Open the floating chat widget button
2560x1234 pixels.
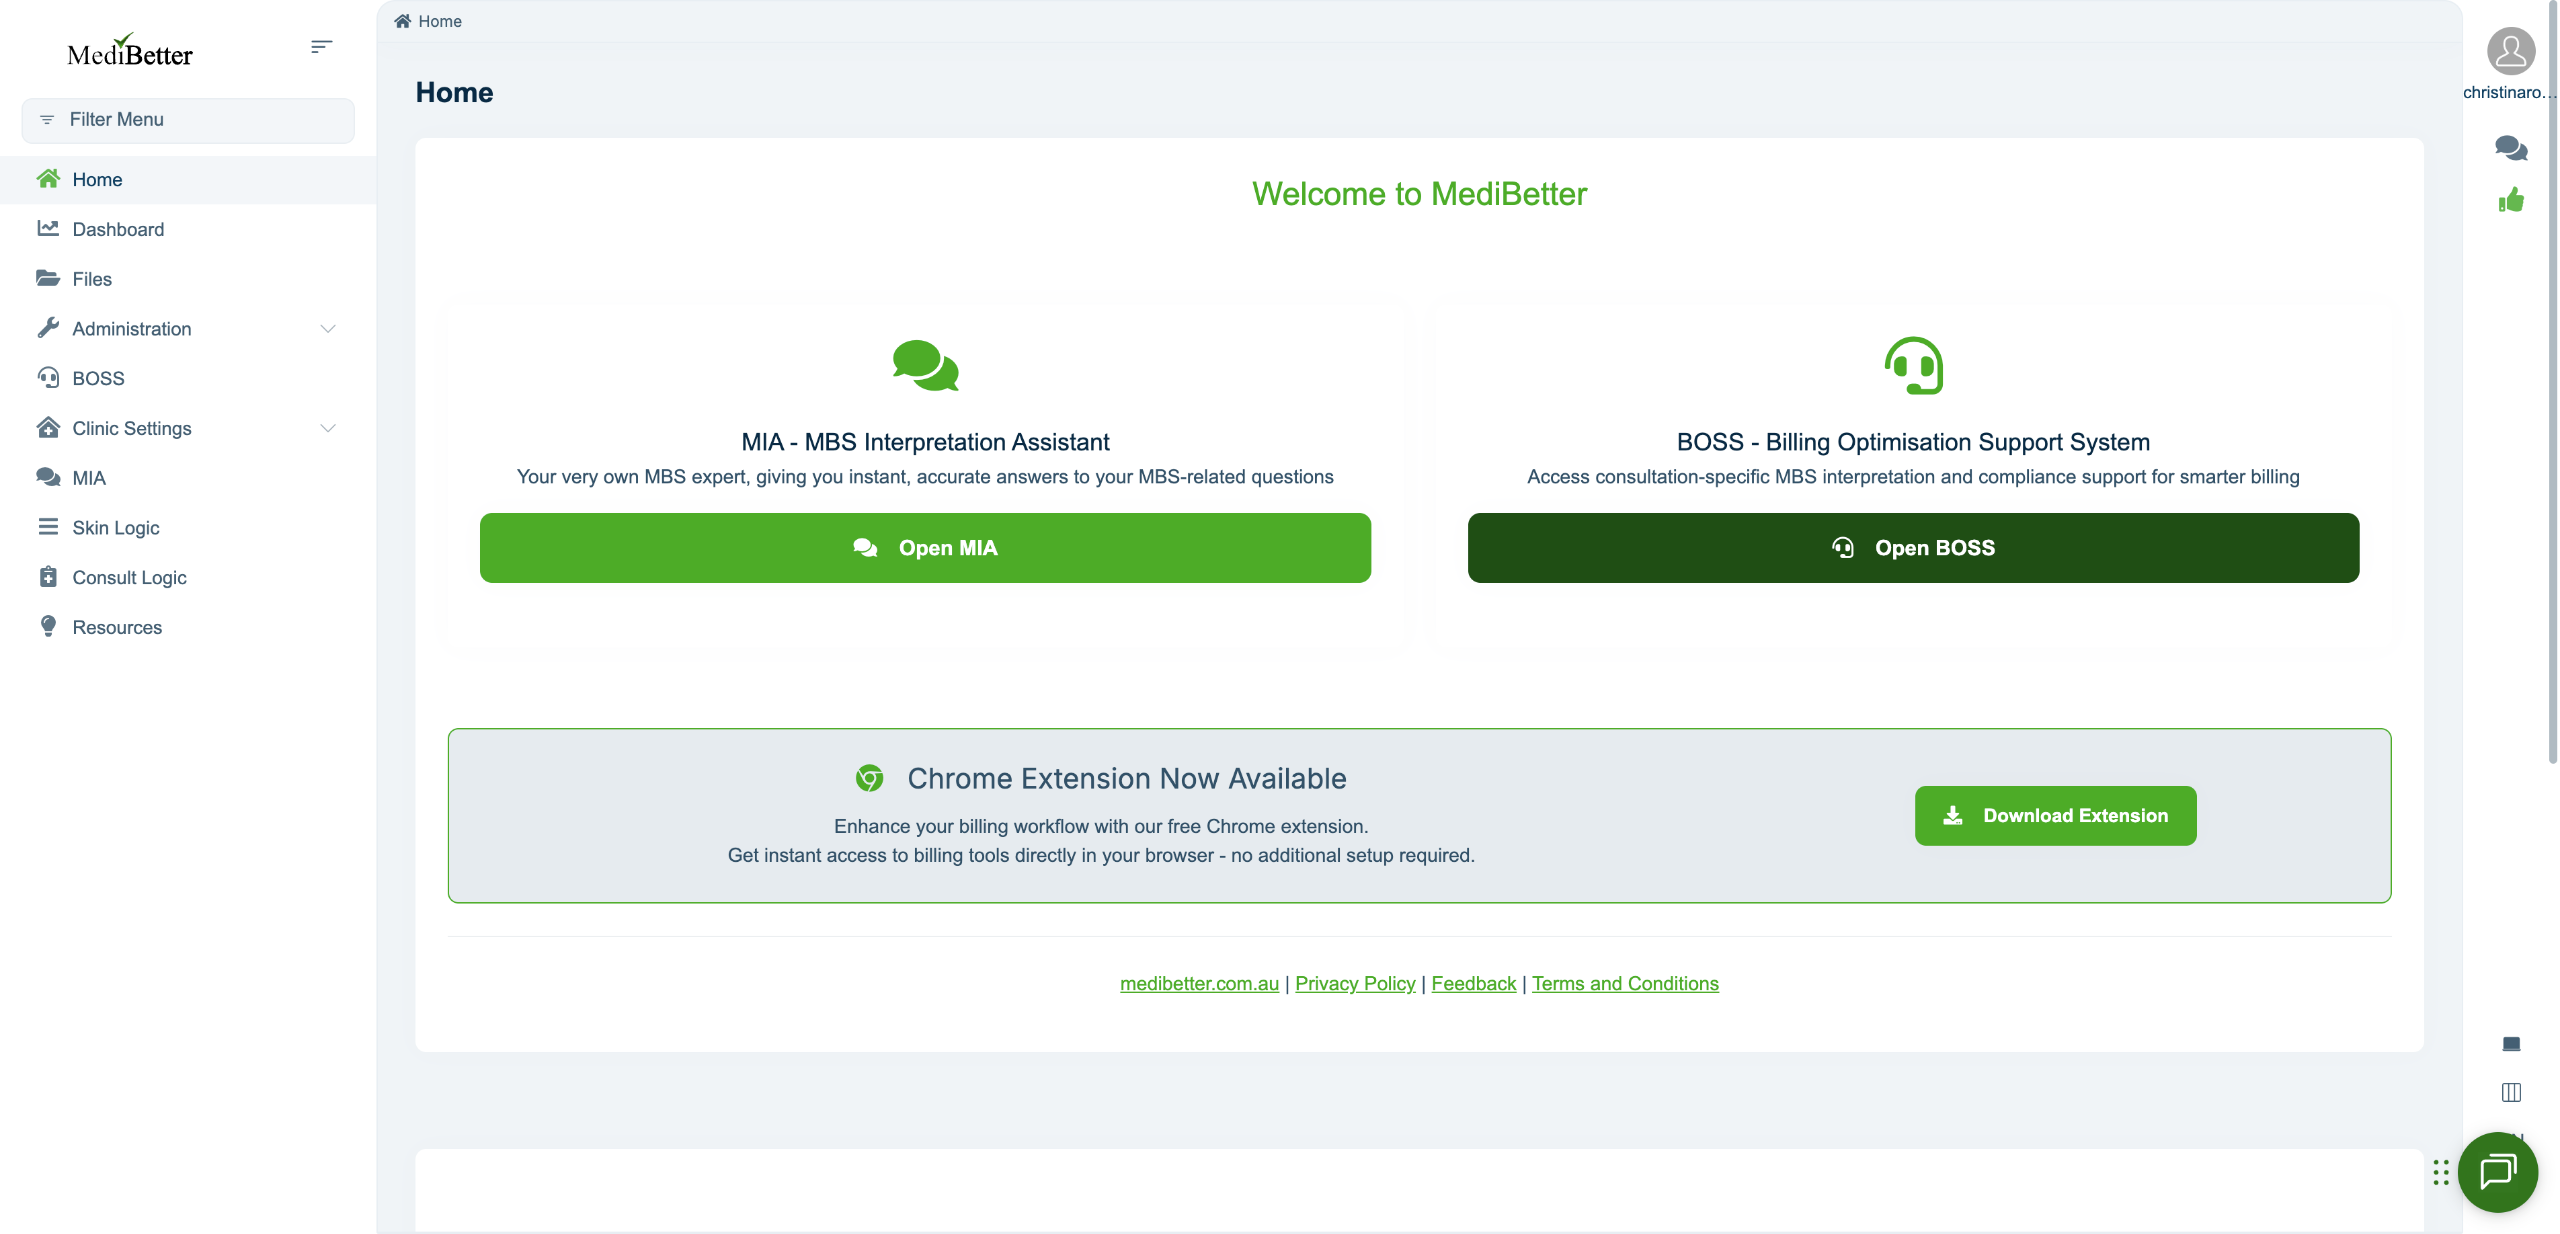(2497, 1171)
